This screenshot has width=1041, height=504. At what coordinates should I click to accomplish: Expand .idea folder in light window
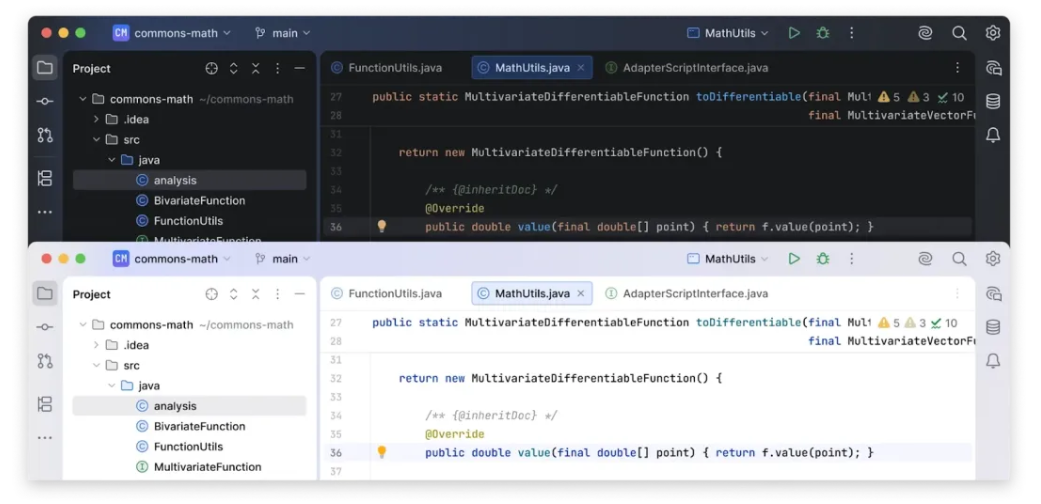96,345
